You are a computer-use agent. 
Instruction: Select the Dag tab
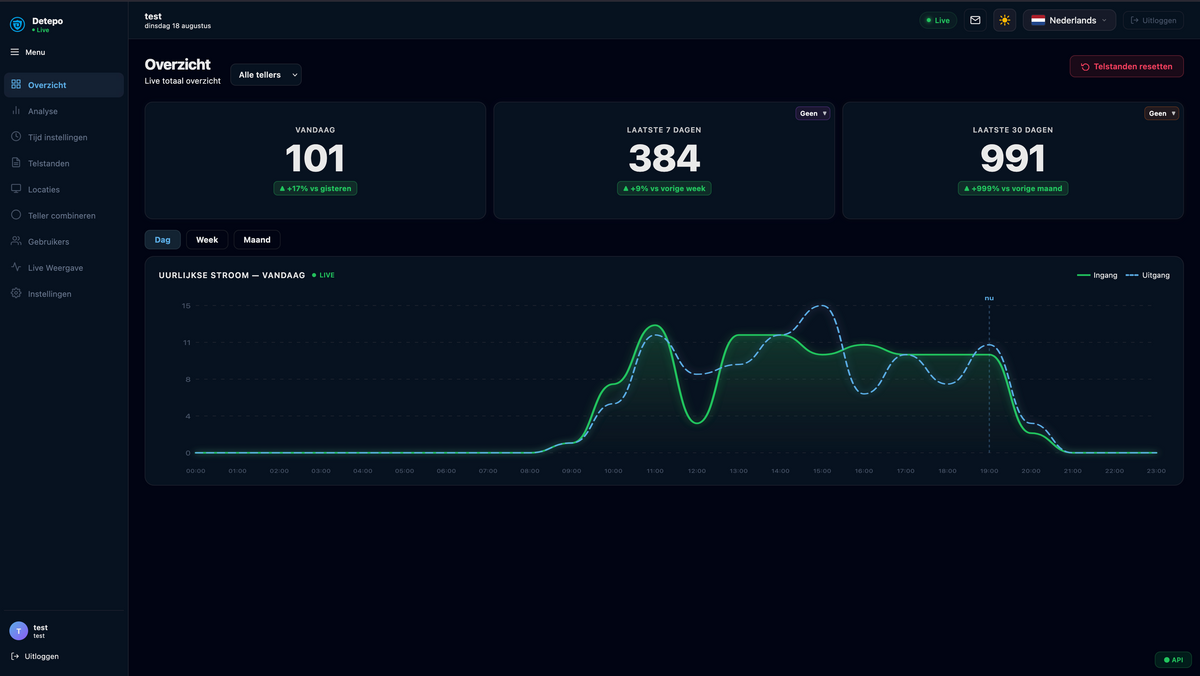pyautogui.click(x=163, y=240)
